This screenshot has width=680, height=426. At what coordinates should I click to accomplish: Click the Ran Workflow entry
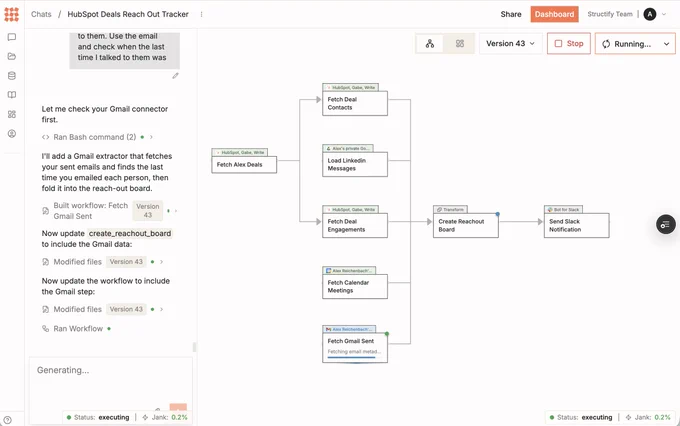[78, 329]
